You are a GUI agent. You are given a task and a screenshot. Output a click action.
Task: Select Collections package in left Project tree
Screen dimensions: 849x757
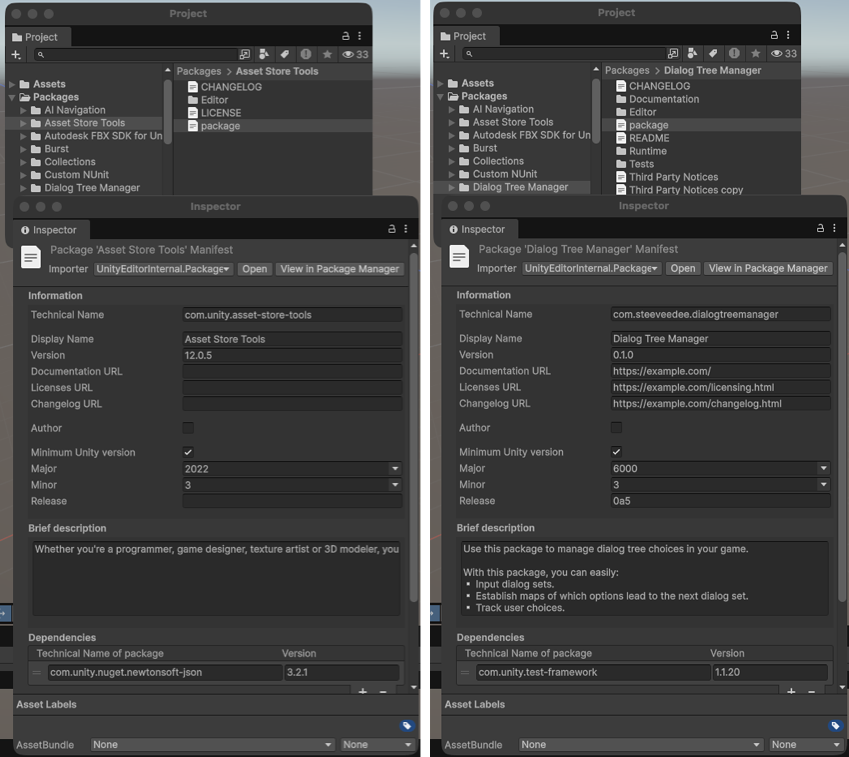pyautogui.click(x=70, y=162)
